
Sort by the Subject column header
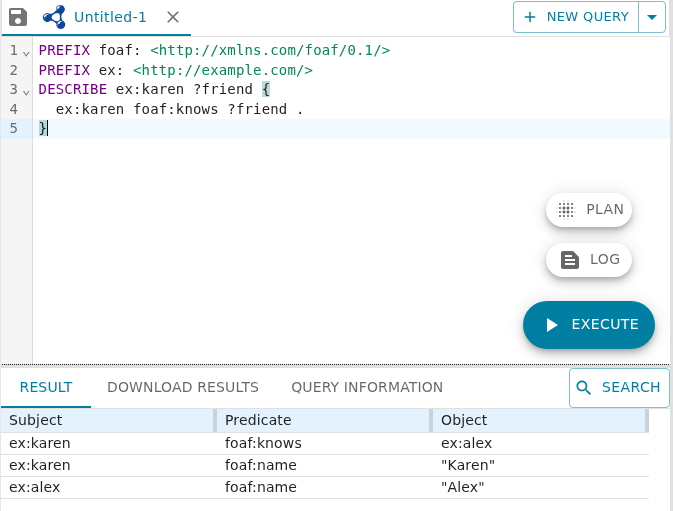[x=108, y=420]
